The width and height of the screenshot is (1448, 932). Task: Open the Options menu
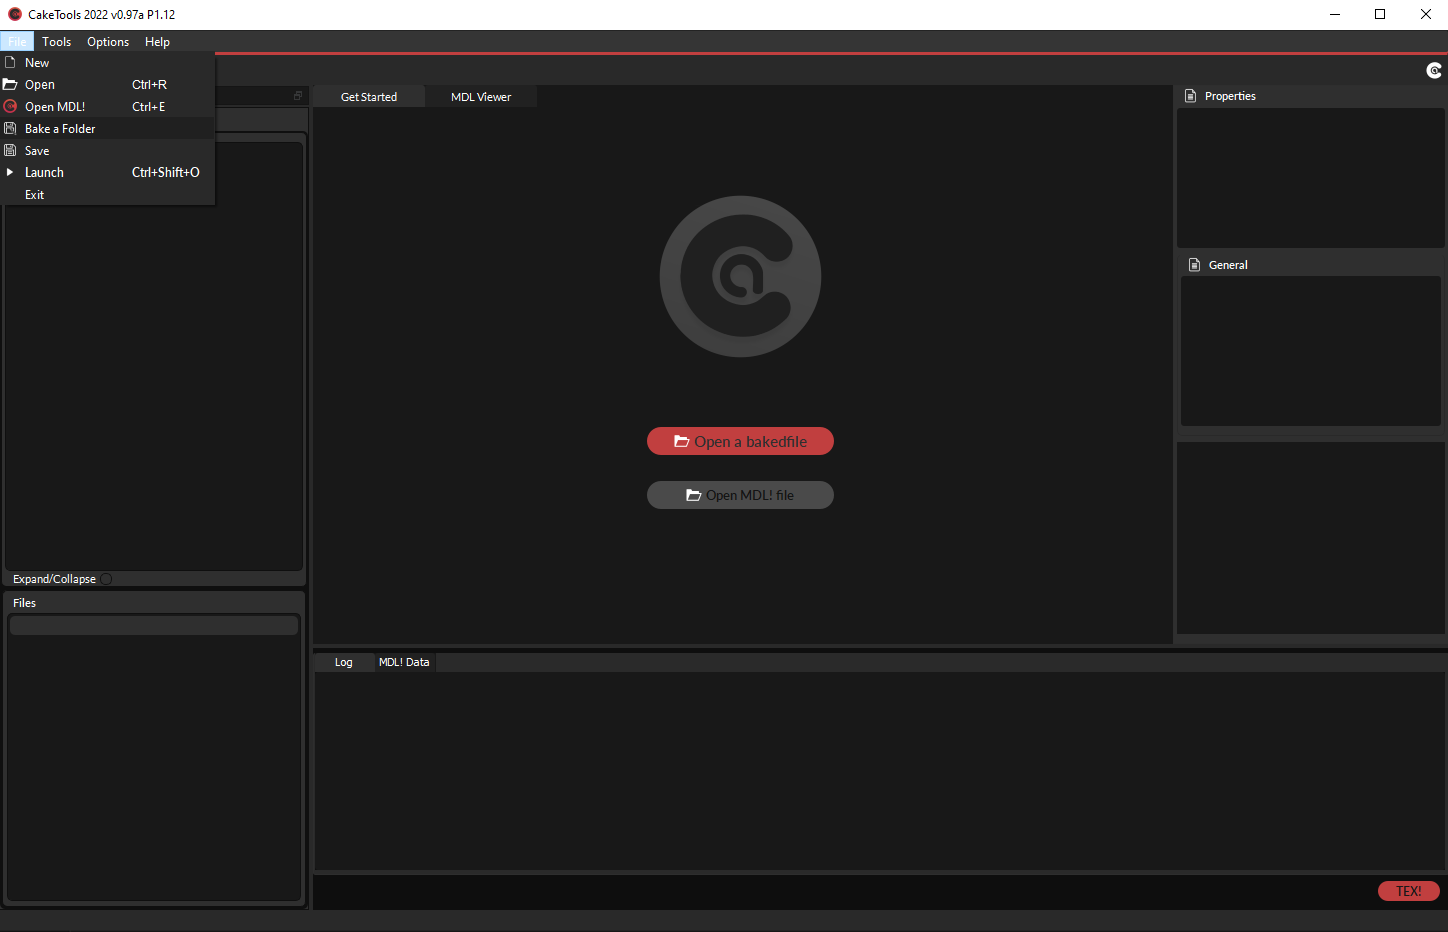coord(108,41)
